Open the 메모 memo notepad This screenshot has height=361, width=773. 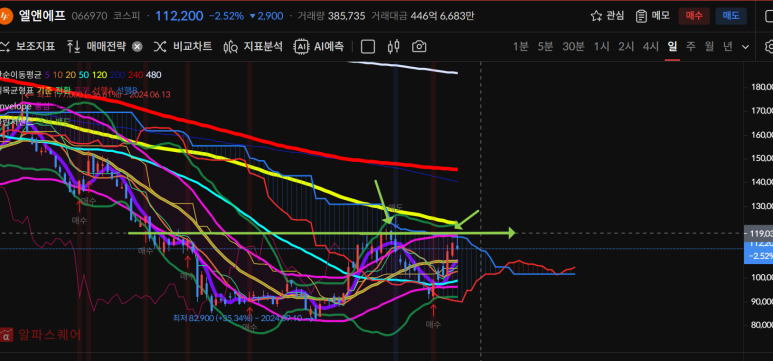click(653, 16)
